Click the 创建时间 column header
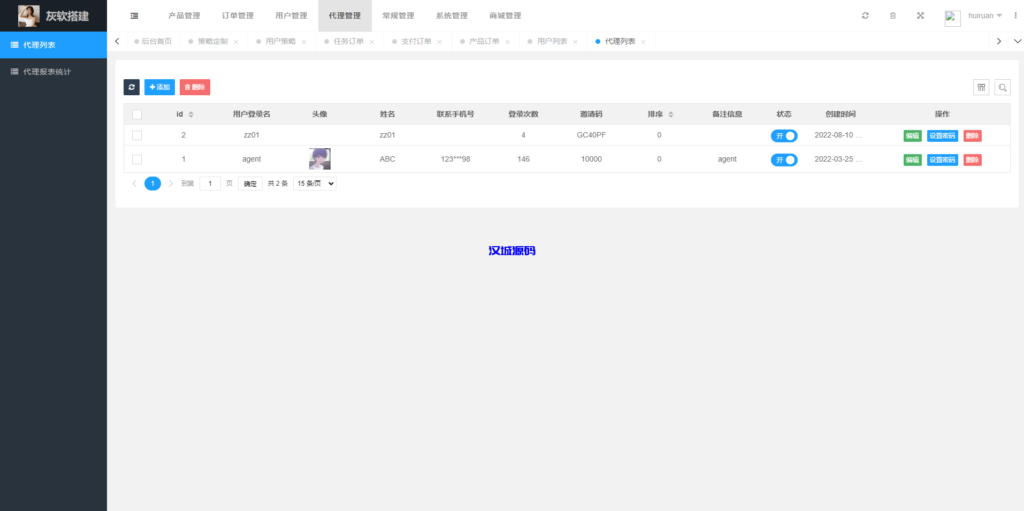Image resolution: width=1024 pixels, height=511 pixels. point(840,114)
